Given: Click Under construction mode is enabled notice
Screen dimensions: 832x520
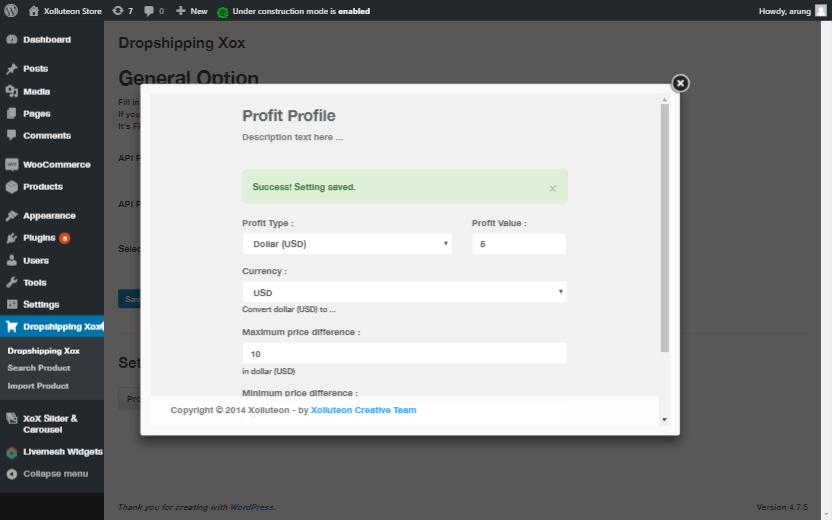Looking at the screenshot, I should tap(301, 11).
